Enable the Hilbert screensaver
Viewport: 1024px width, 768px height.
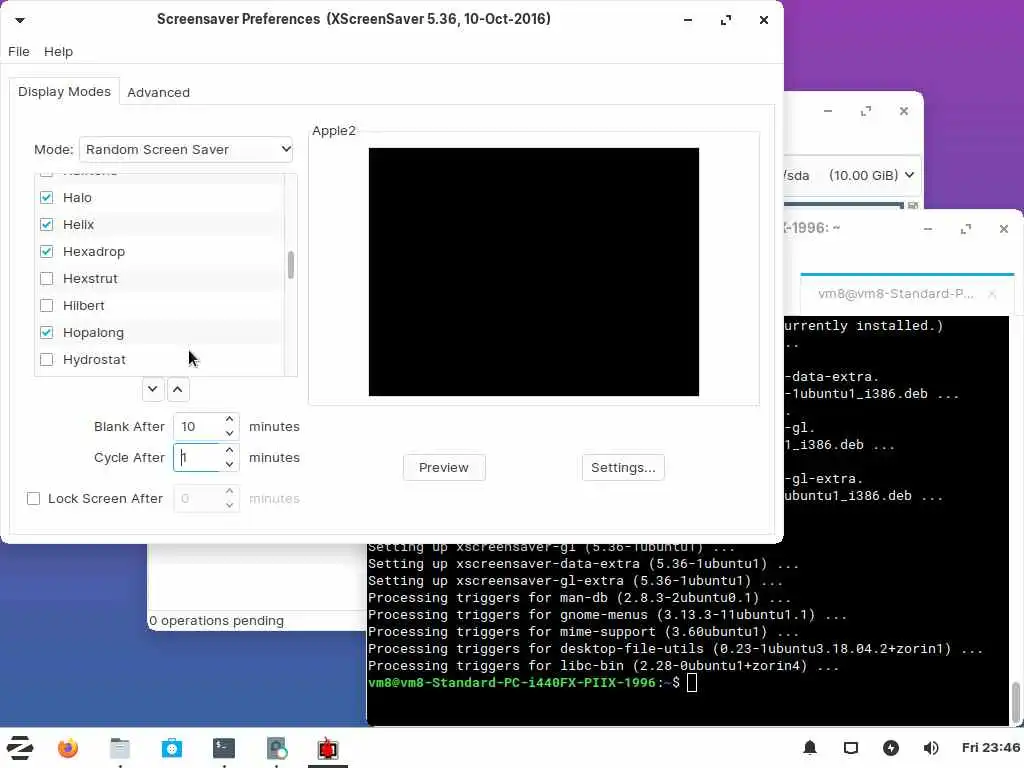pos(46,305)
